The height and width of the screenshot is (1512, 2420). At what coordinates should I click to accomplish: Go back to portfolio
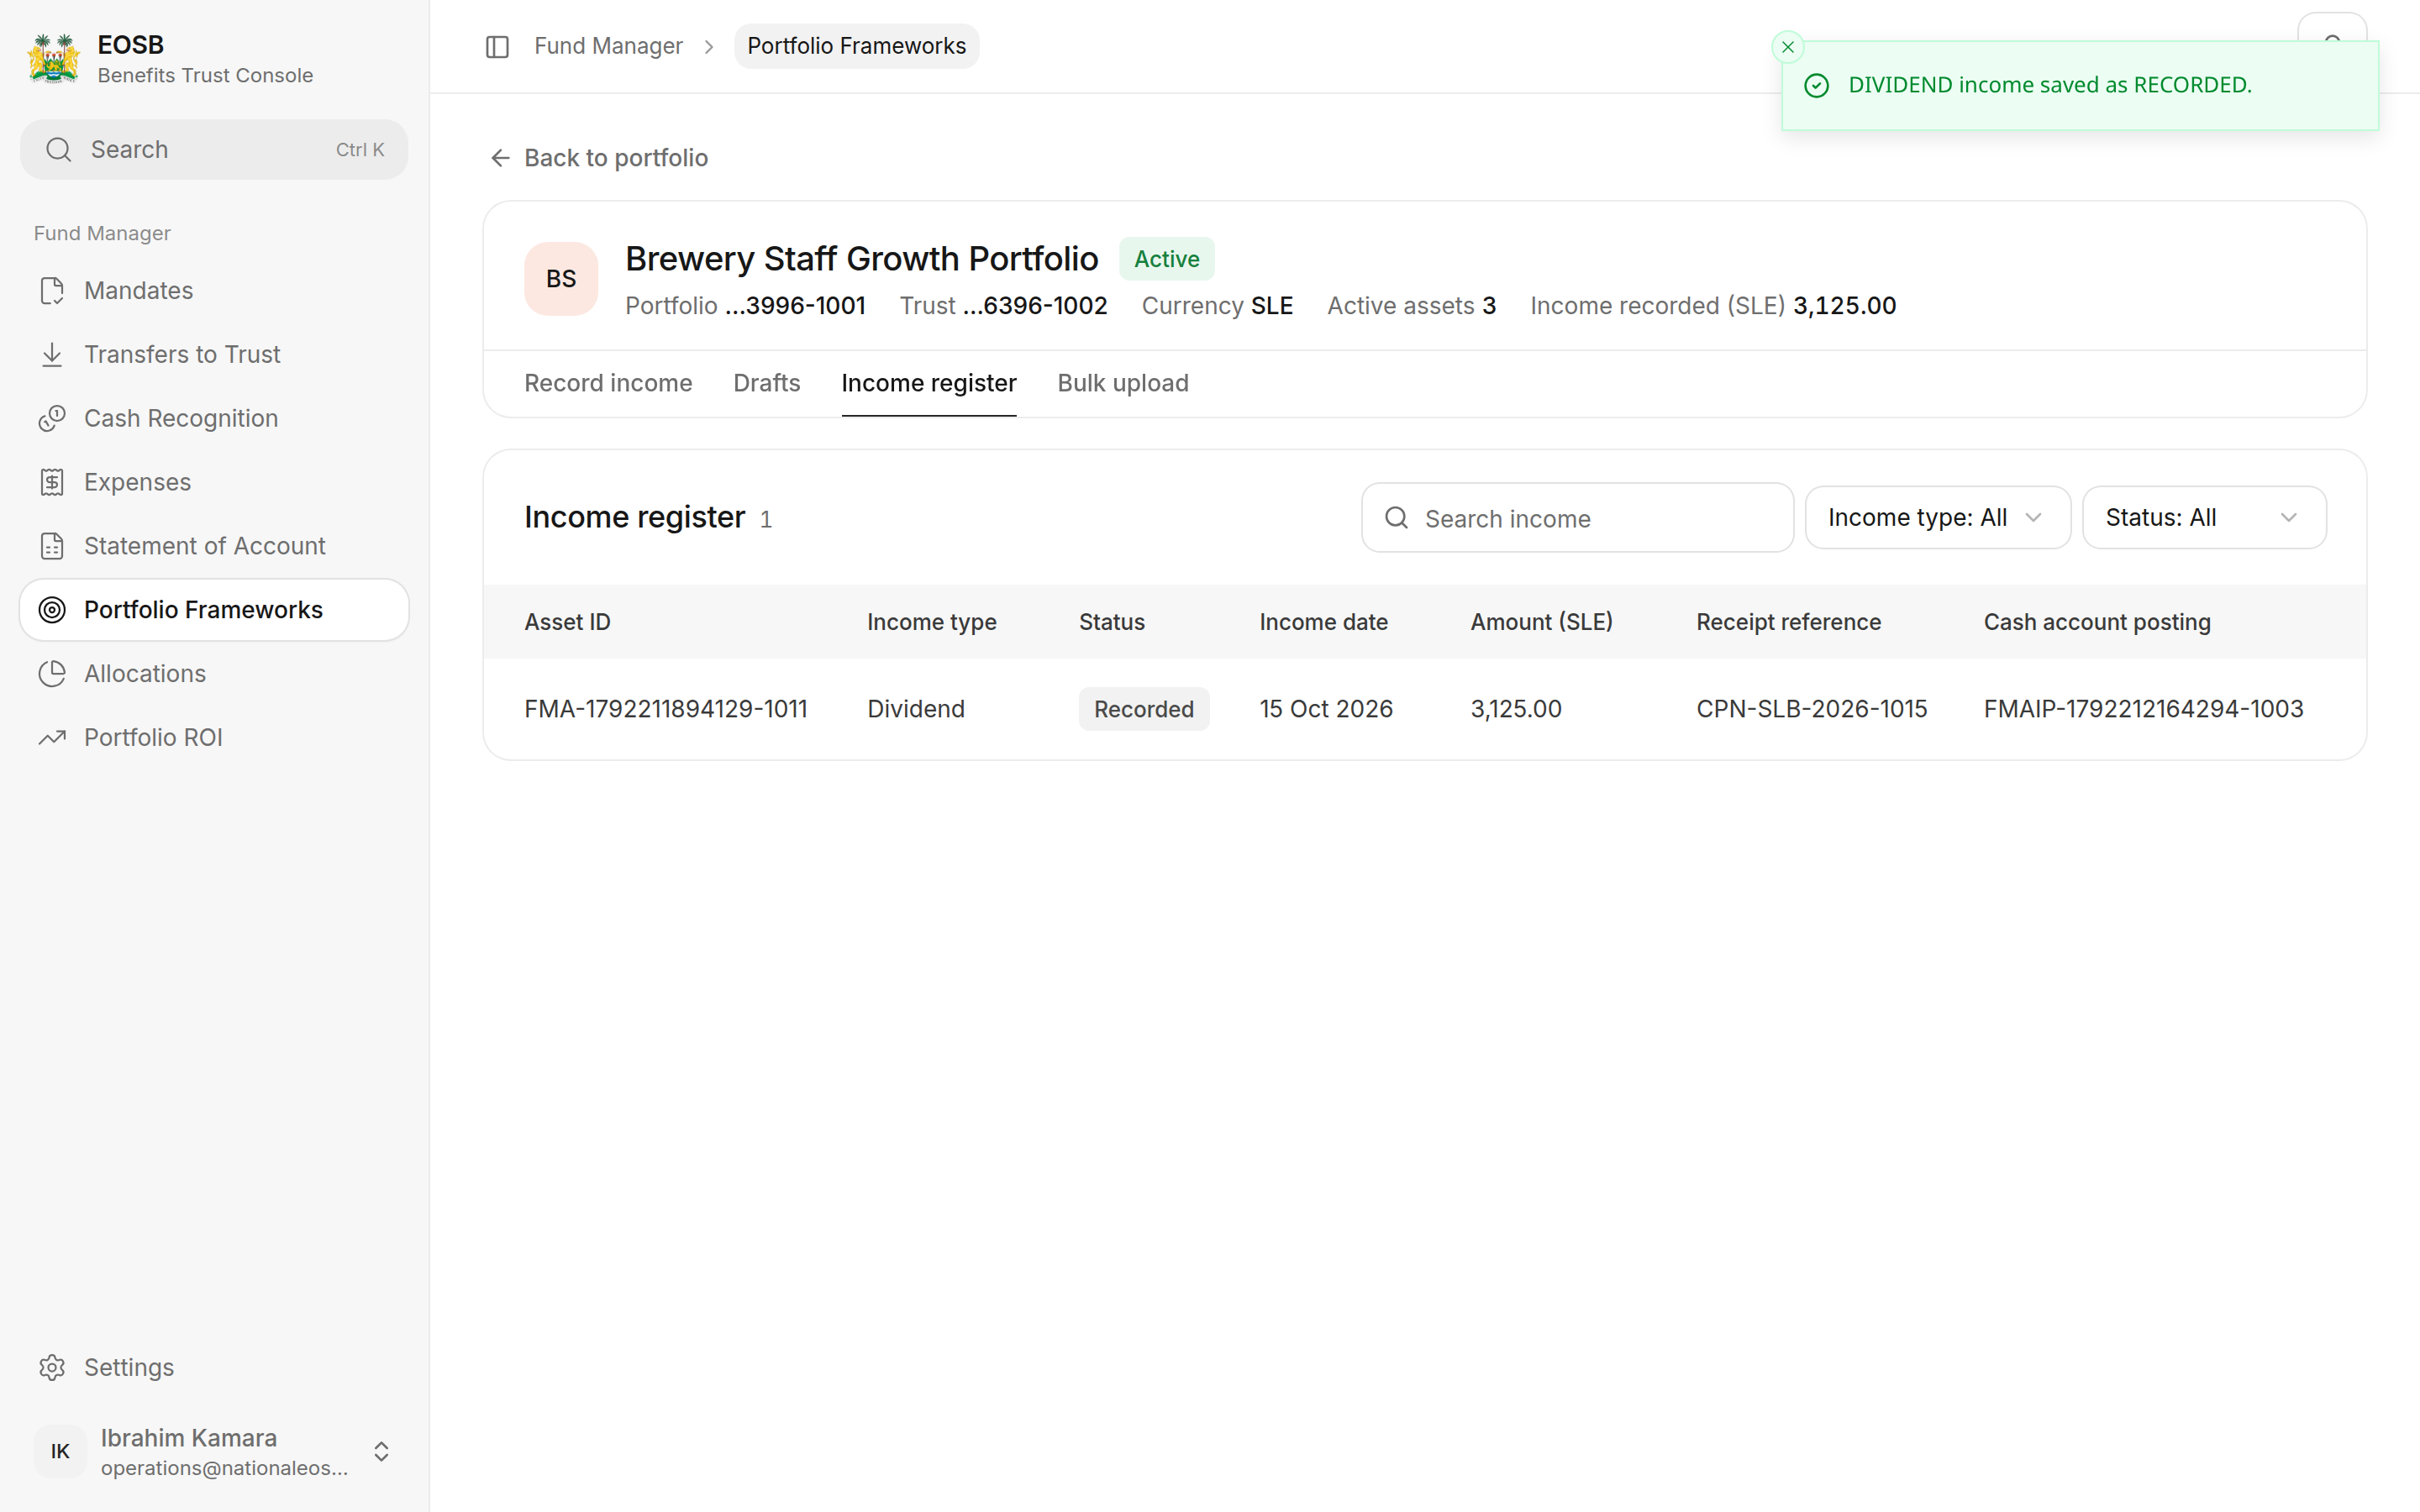click(x=599, y=158)
